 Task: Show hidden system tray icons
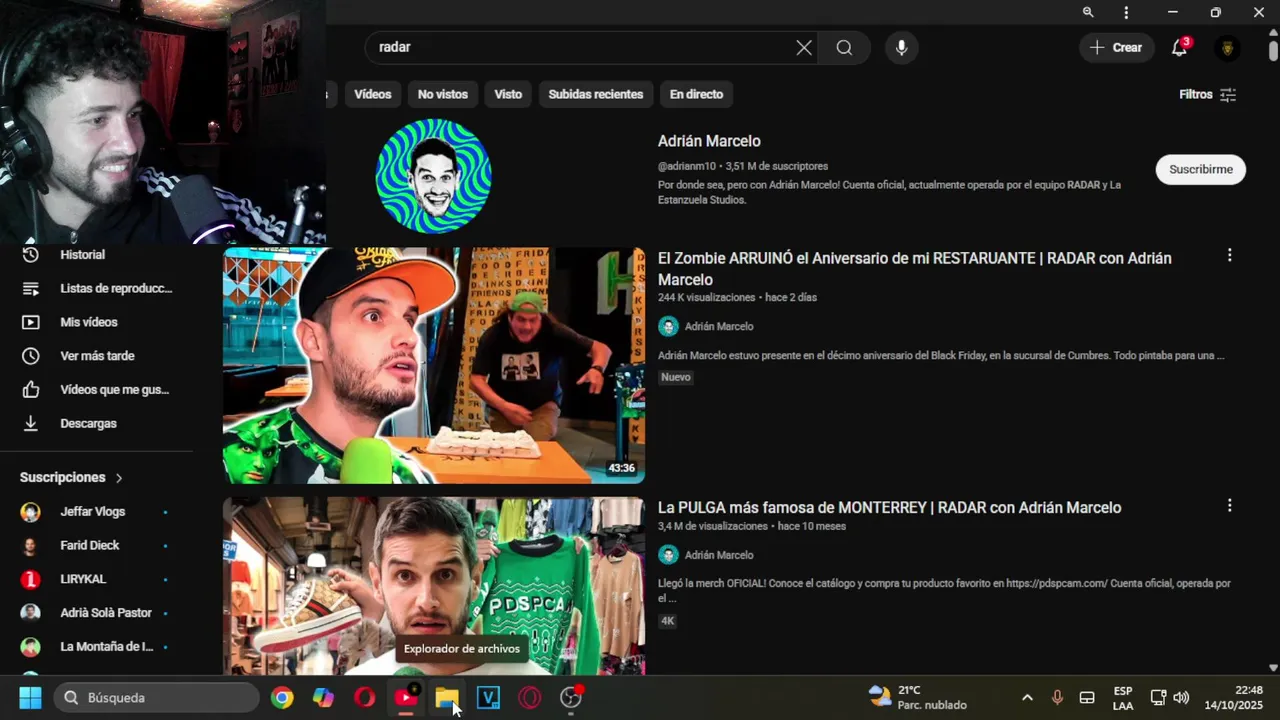click(1027, 698)
